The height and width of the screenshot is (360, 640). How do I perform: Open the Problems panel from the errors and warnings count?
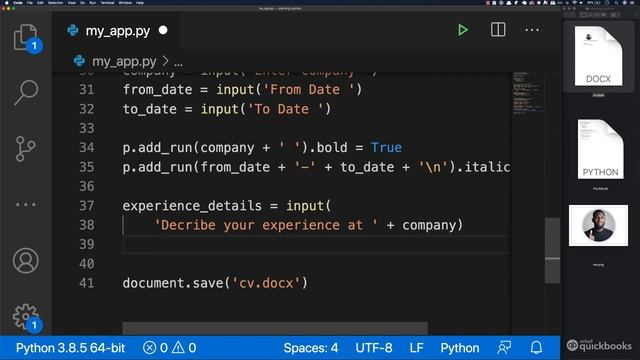click(169, 348)
